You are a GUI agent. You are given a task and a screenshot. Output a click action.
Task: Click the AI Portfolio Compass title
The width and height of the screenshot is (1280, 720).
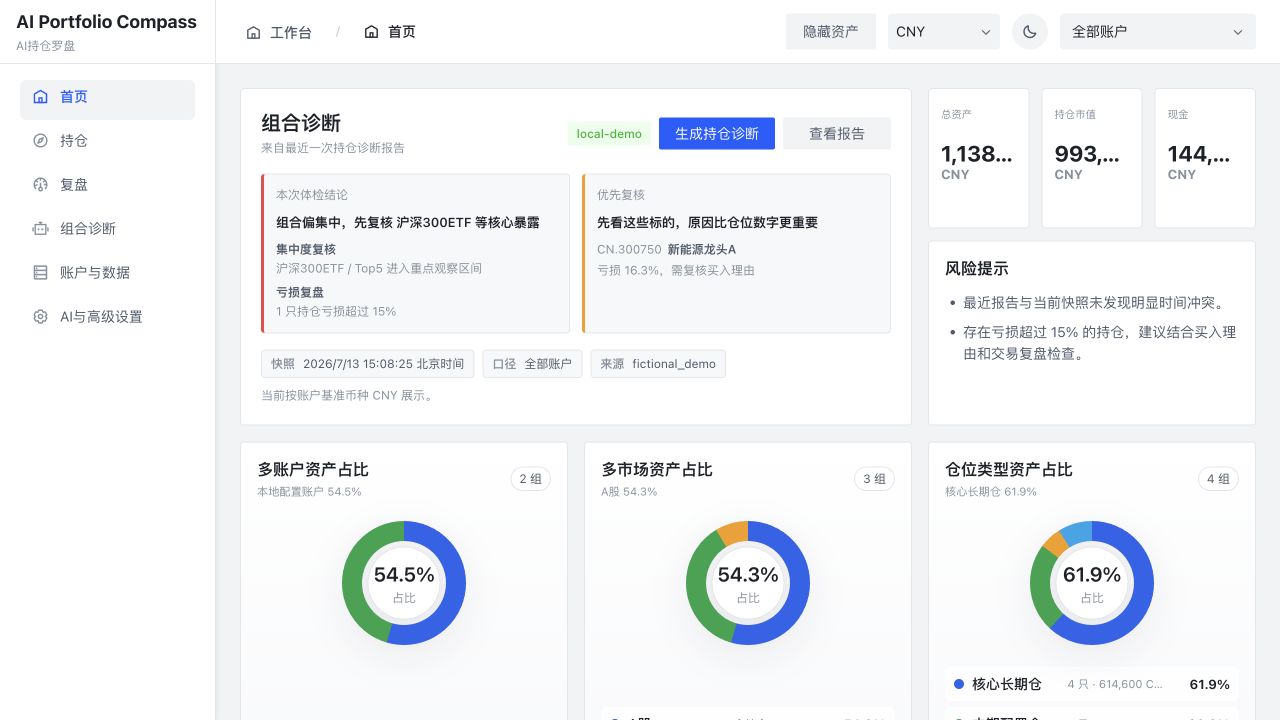106,22
